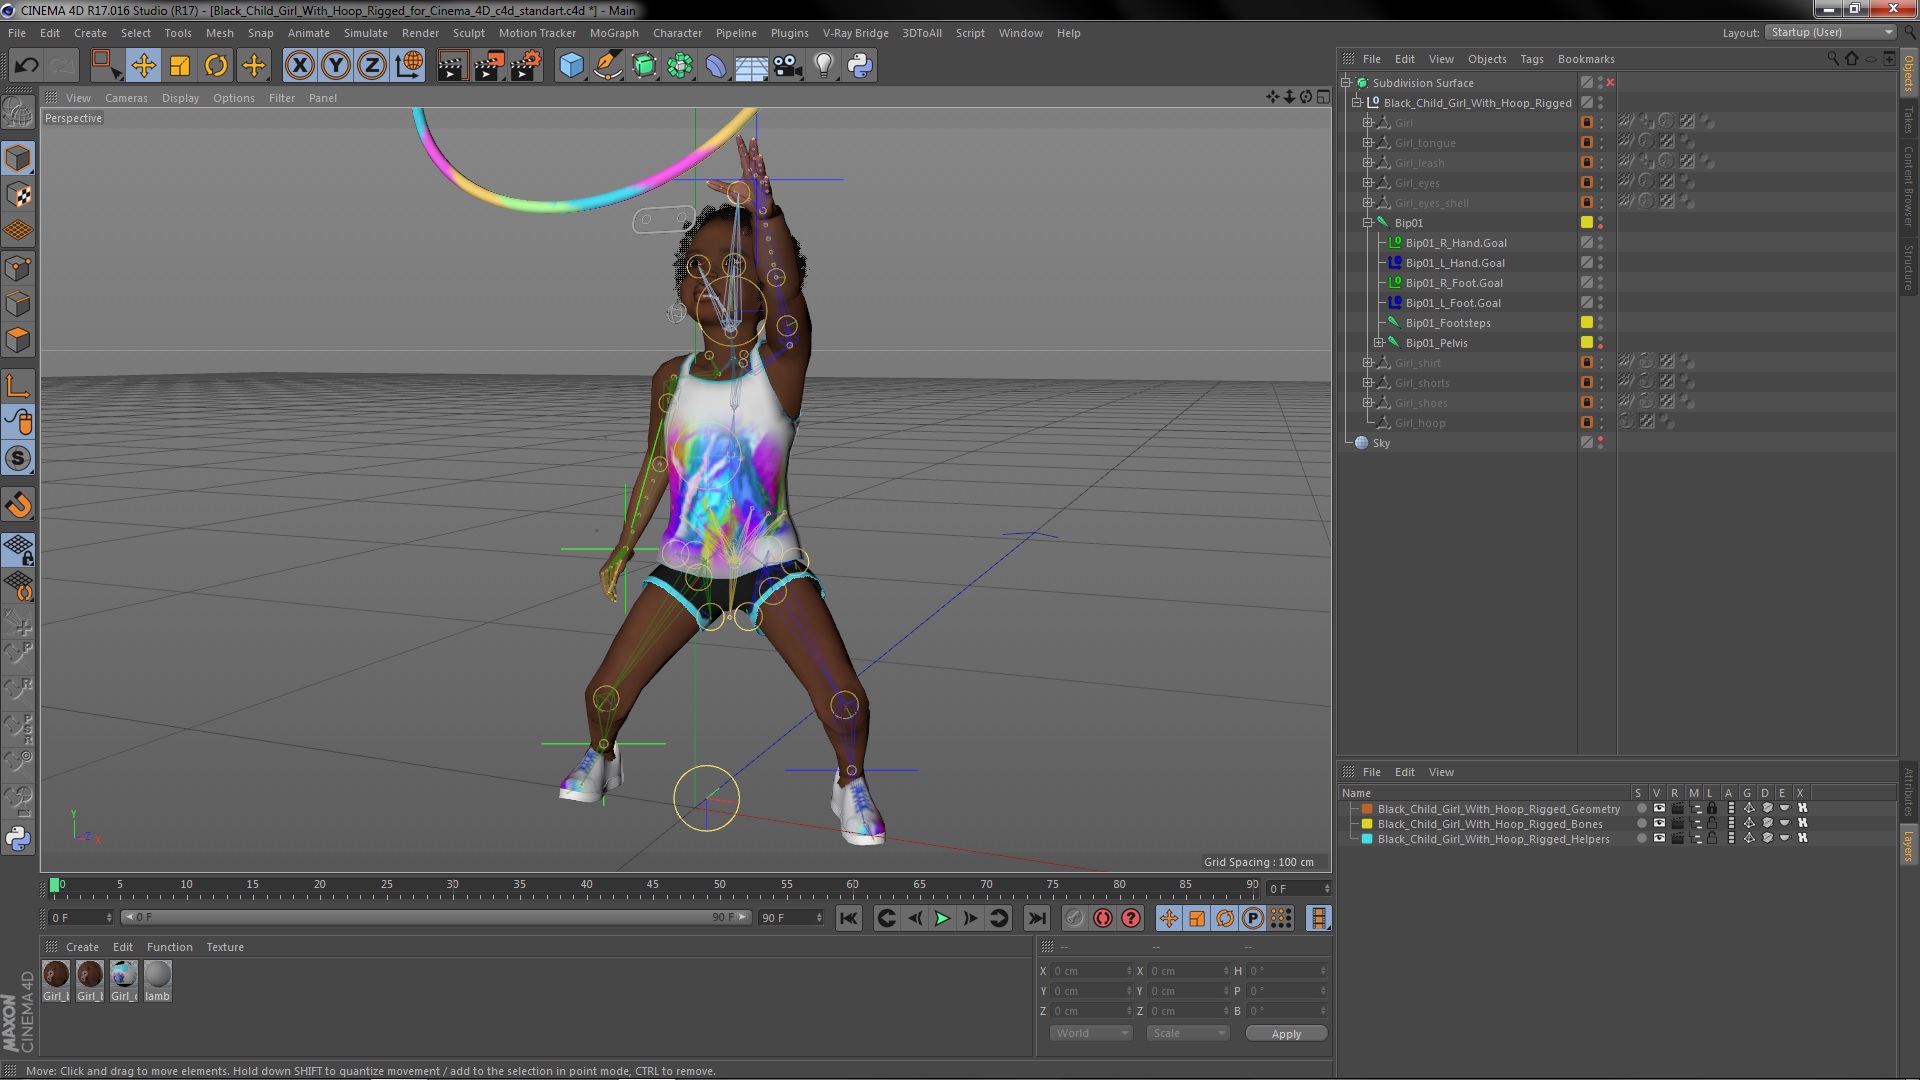Select the Sky object
1920x1080 pixels.
1381,443
